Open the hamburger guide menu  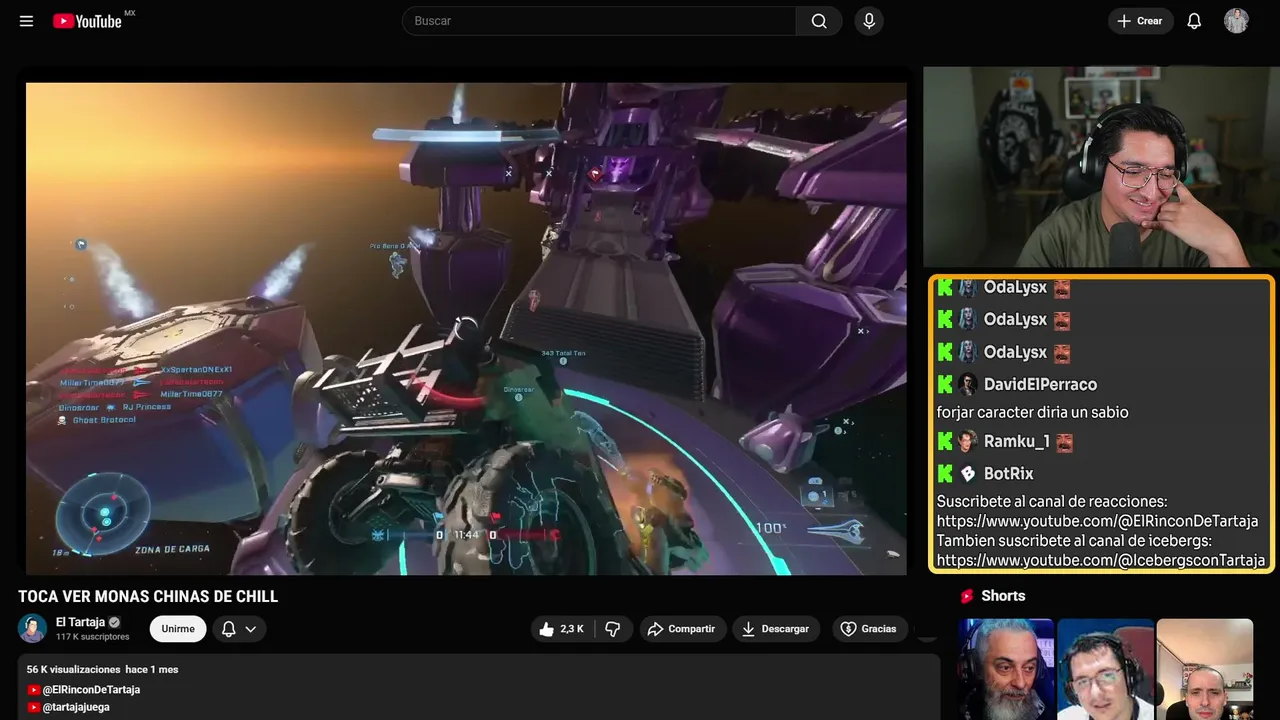click(26, 21)
